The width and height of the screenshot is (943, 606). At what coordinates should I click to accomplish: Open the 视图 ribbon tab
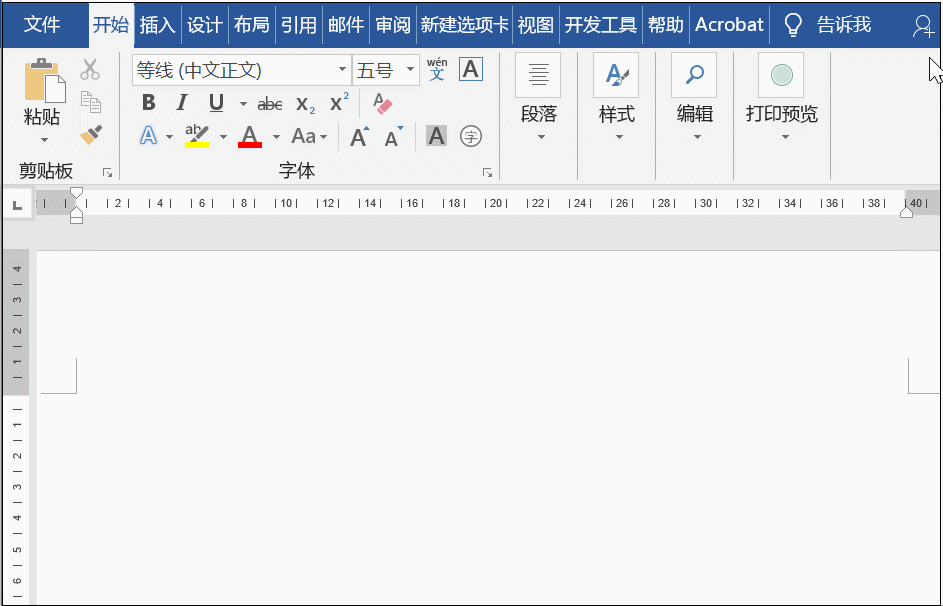pyautogui.click(x=536, y=24)
